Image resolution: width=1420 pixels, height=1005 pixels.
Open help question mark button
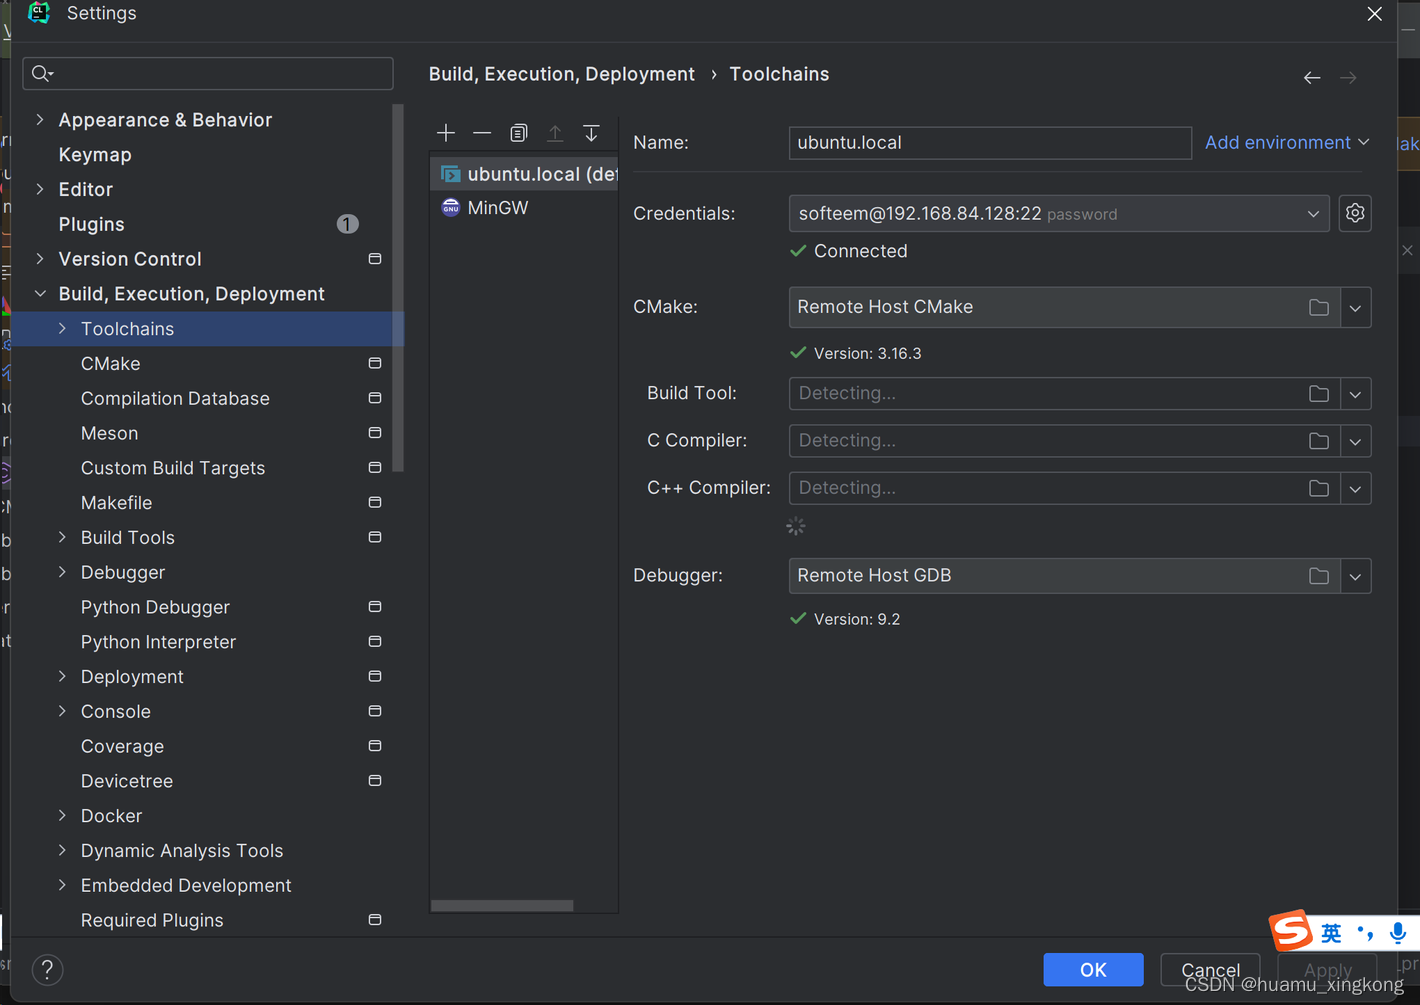pyautogui.click(x=47, y=969)
